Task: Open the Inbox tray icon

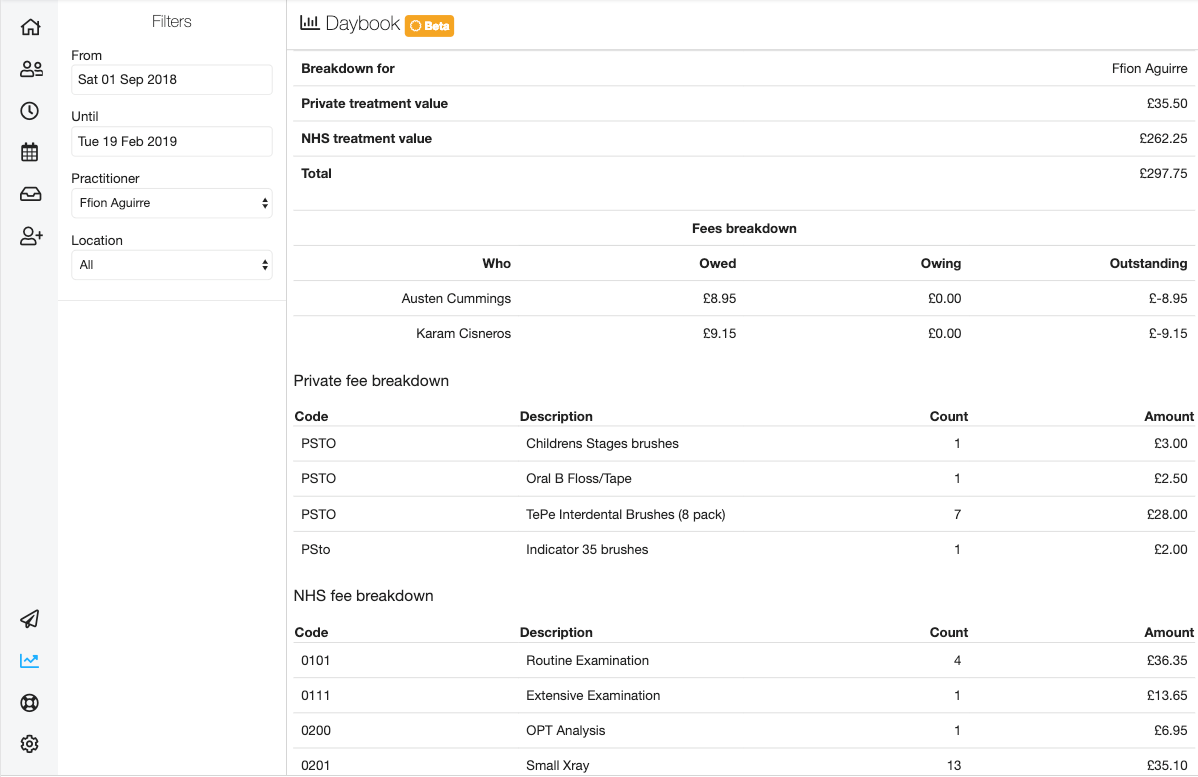Action: pyautogui.click(x=30, y=194)
